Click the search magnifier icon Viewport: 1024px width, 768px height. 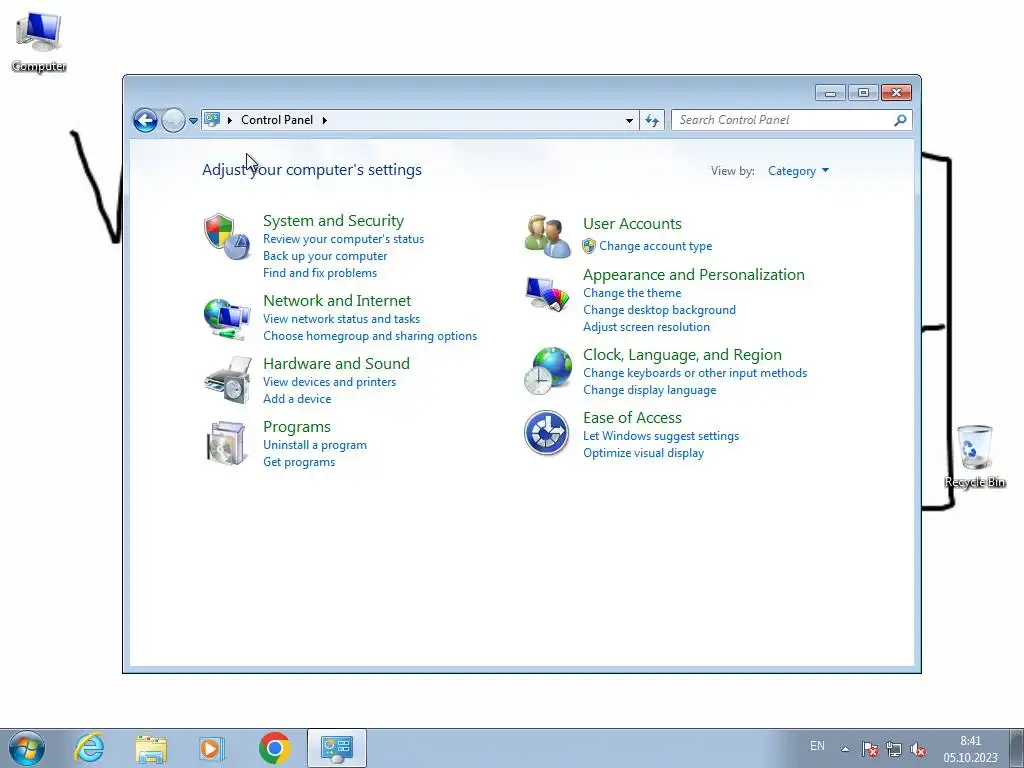(900, 120)
